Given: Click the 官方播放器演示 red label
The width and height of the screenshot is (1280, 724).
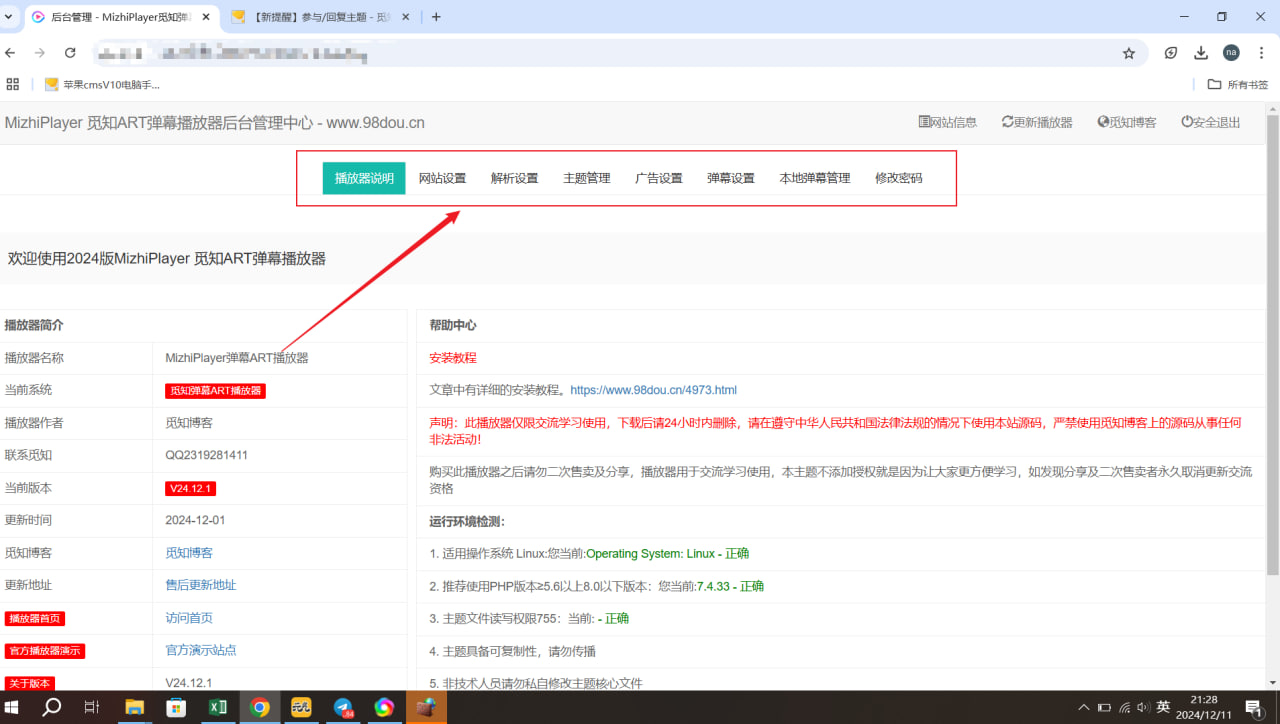Looking at the screenshot, I should point(44,651).
